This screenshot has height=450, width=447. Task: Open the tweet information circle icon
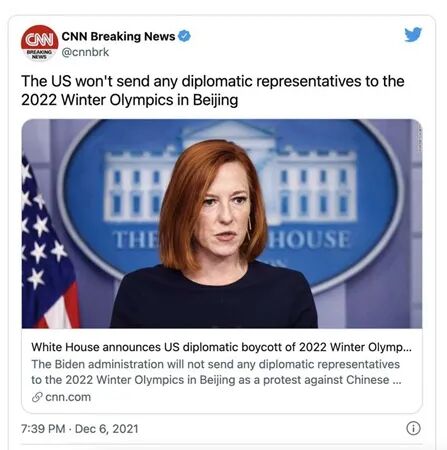pyautogui.click(x=413, y=428)
